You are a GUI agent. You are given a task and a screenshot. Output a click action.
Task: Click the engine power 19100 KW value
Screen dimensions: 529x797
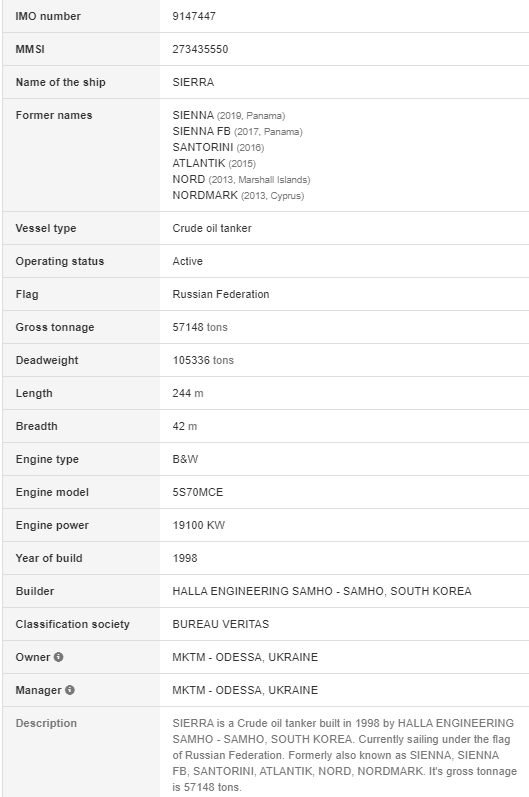(x=199, y=525)
